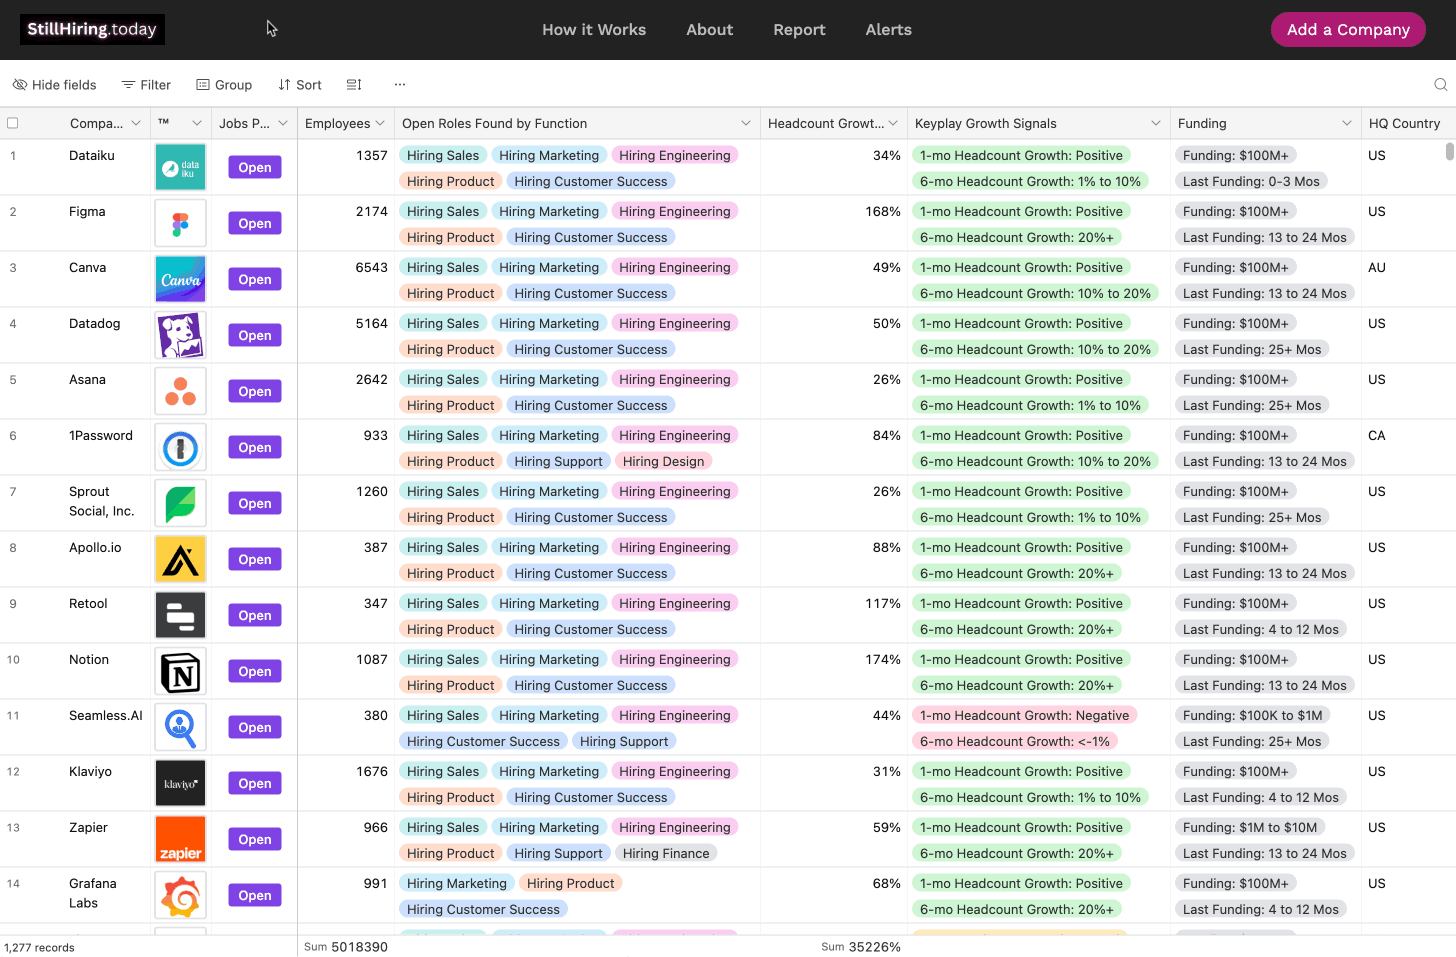Click the Add a Company button

1348,29
